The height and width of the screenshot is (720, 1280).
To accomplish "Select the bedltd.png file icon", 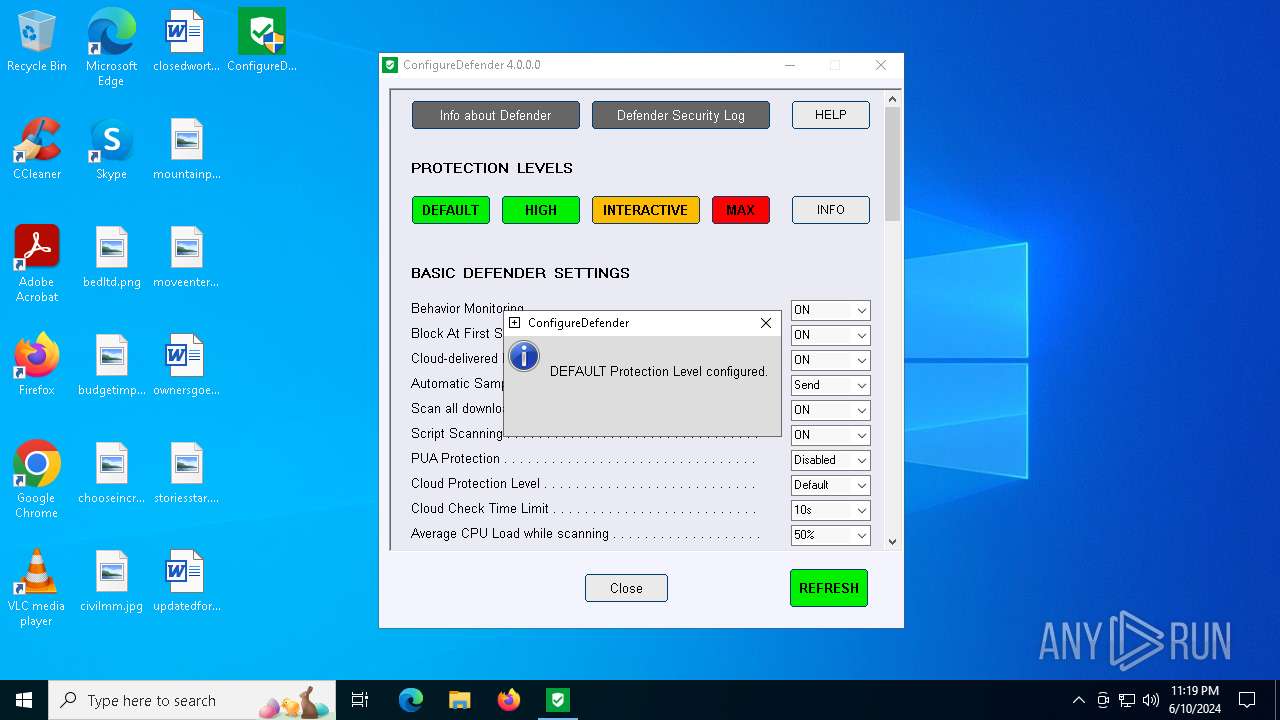I will [x=111, y=257].
